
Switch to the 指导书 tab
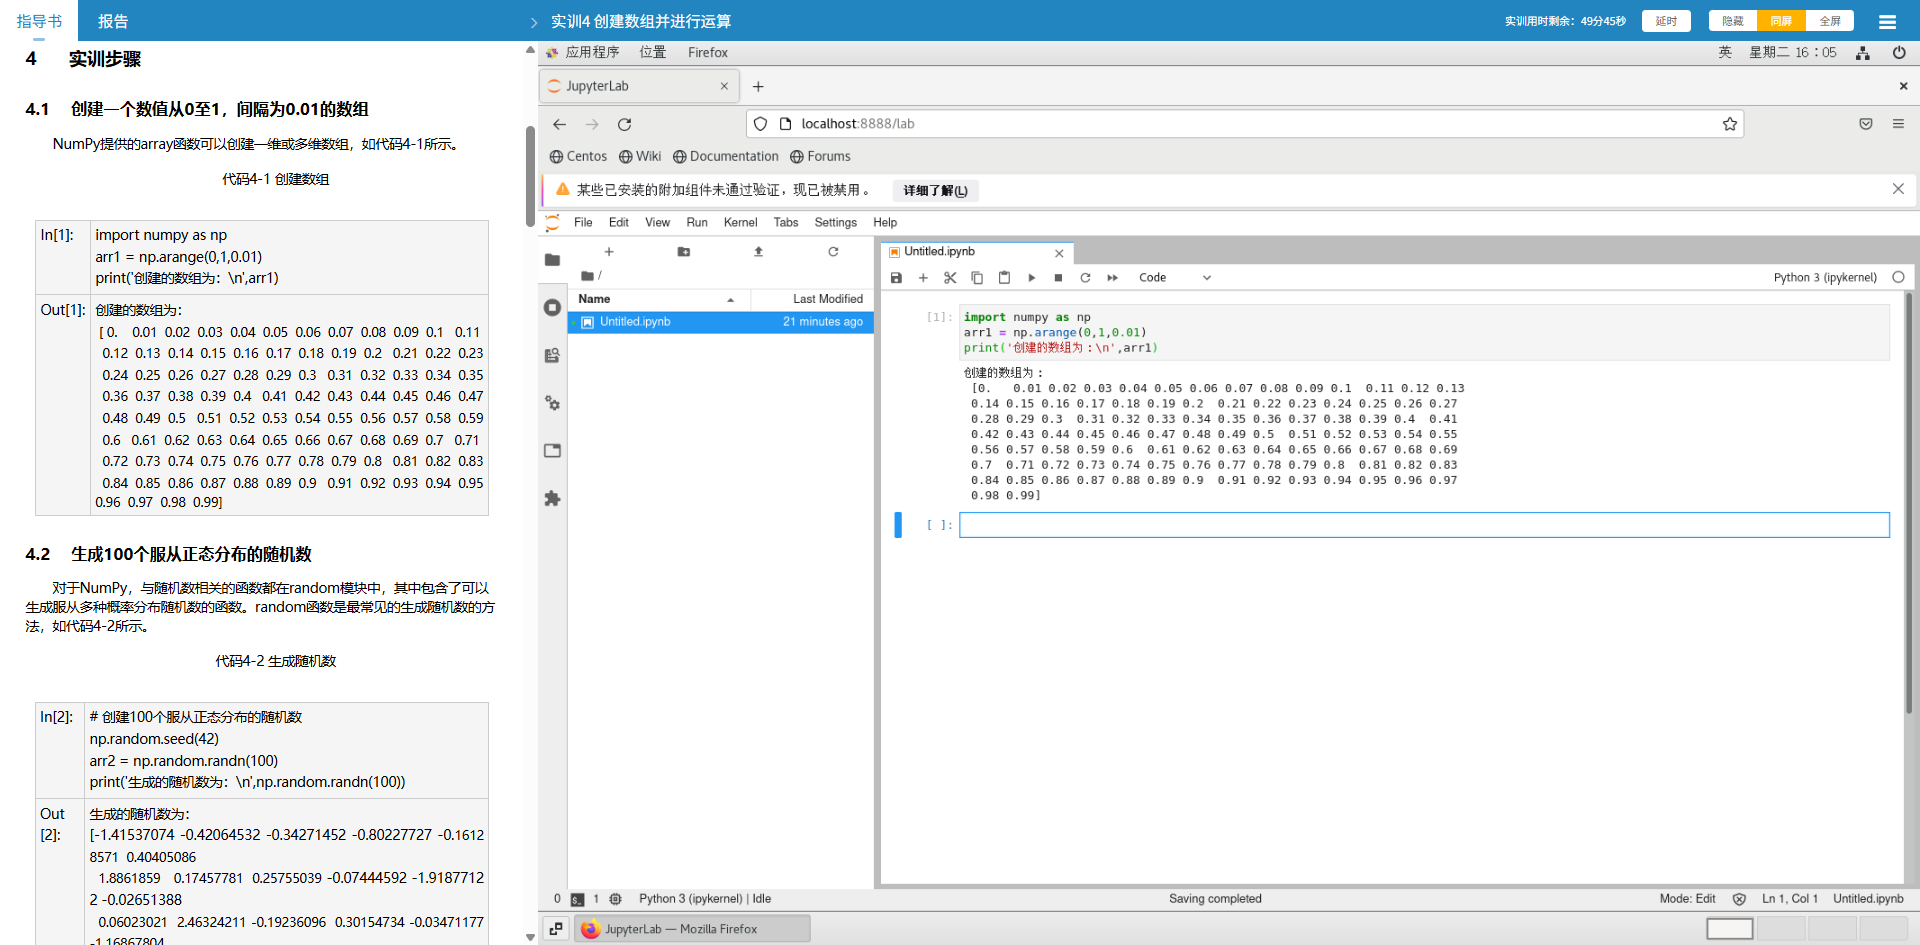[39, 21]
